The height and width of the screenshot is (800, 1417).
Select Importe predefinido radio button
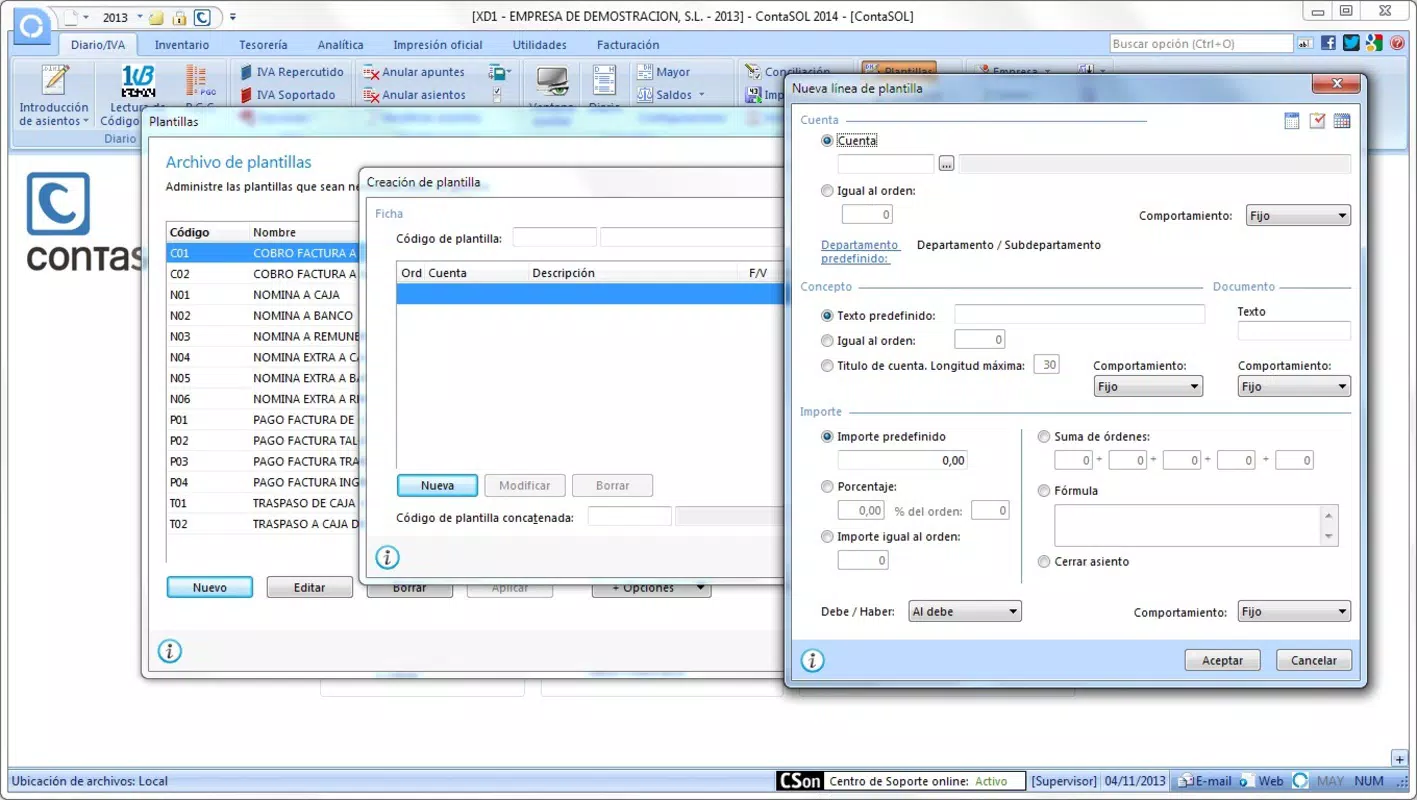pyautogui.click(x=827, y=437)
